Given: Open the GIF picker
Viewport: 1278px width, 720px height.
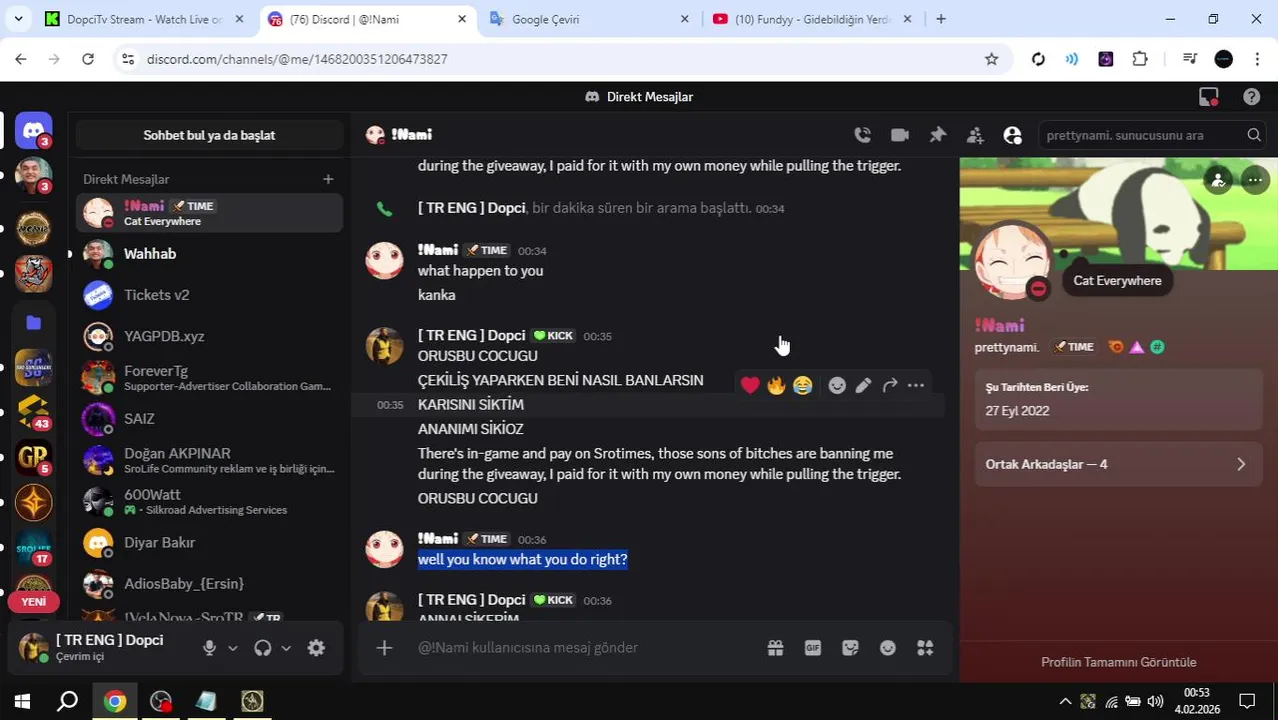Looking at the screenshot, I should (x=813, y=648).
